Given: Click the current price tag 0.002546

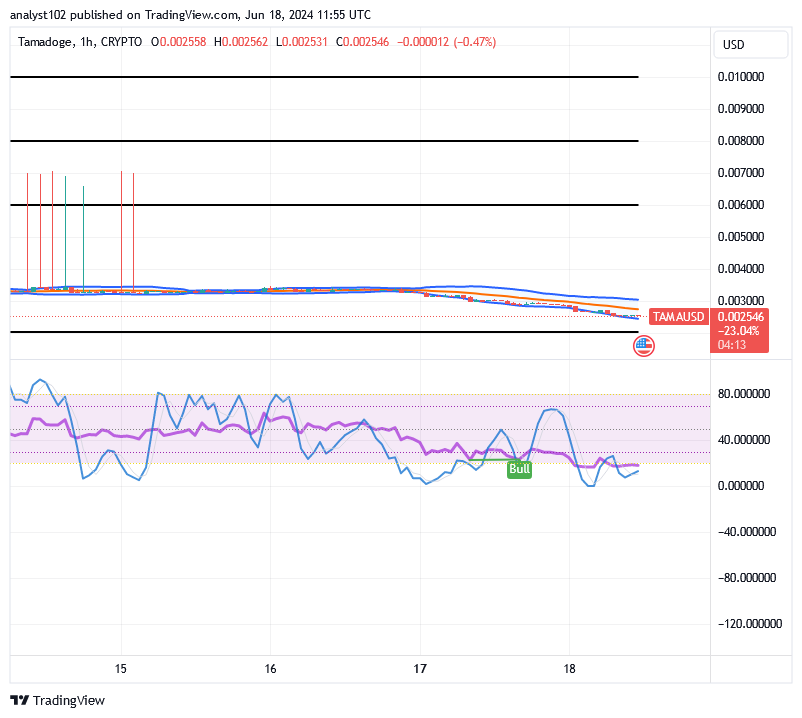Looking at the screenshot, I should [x=741, y=317].
